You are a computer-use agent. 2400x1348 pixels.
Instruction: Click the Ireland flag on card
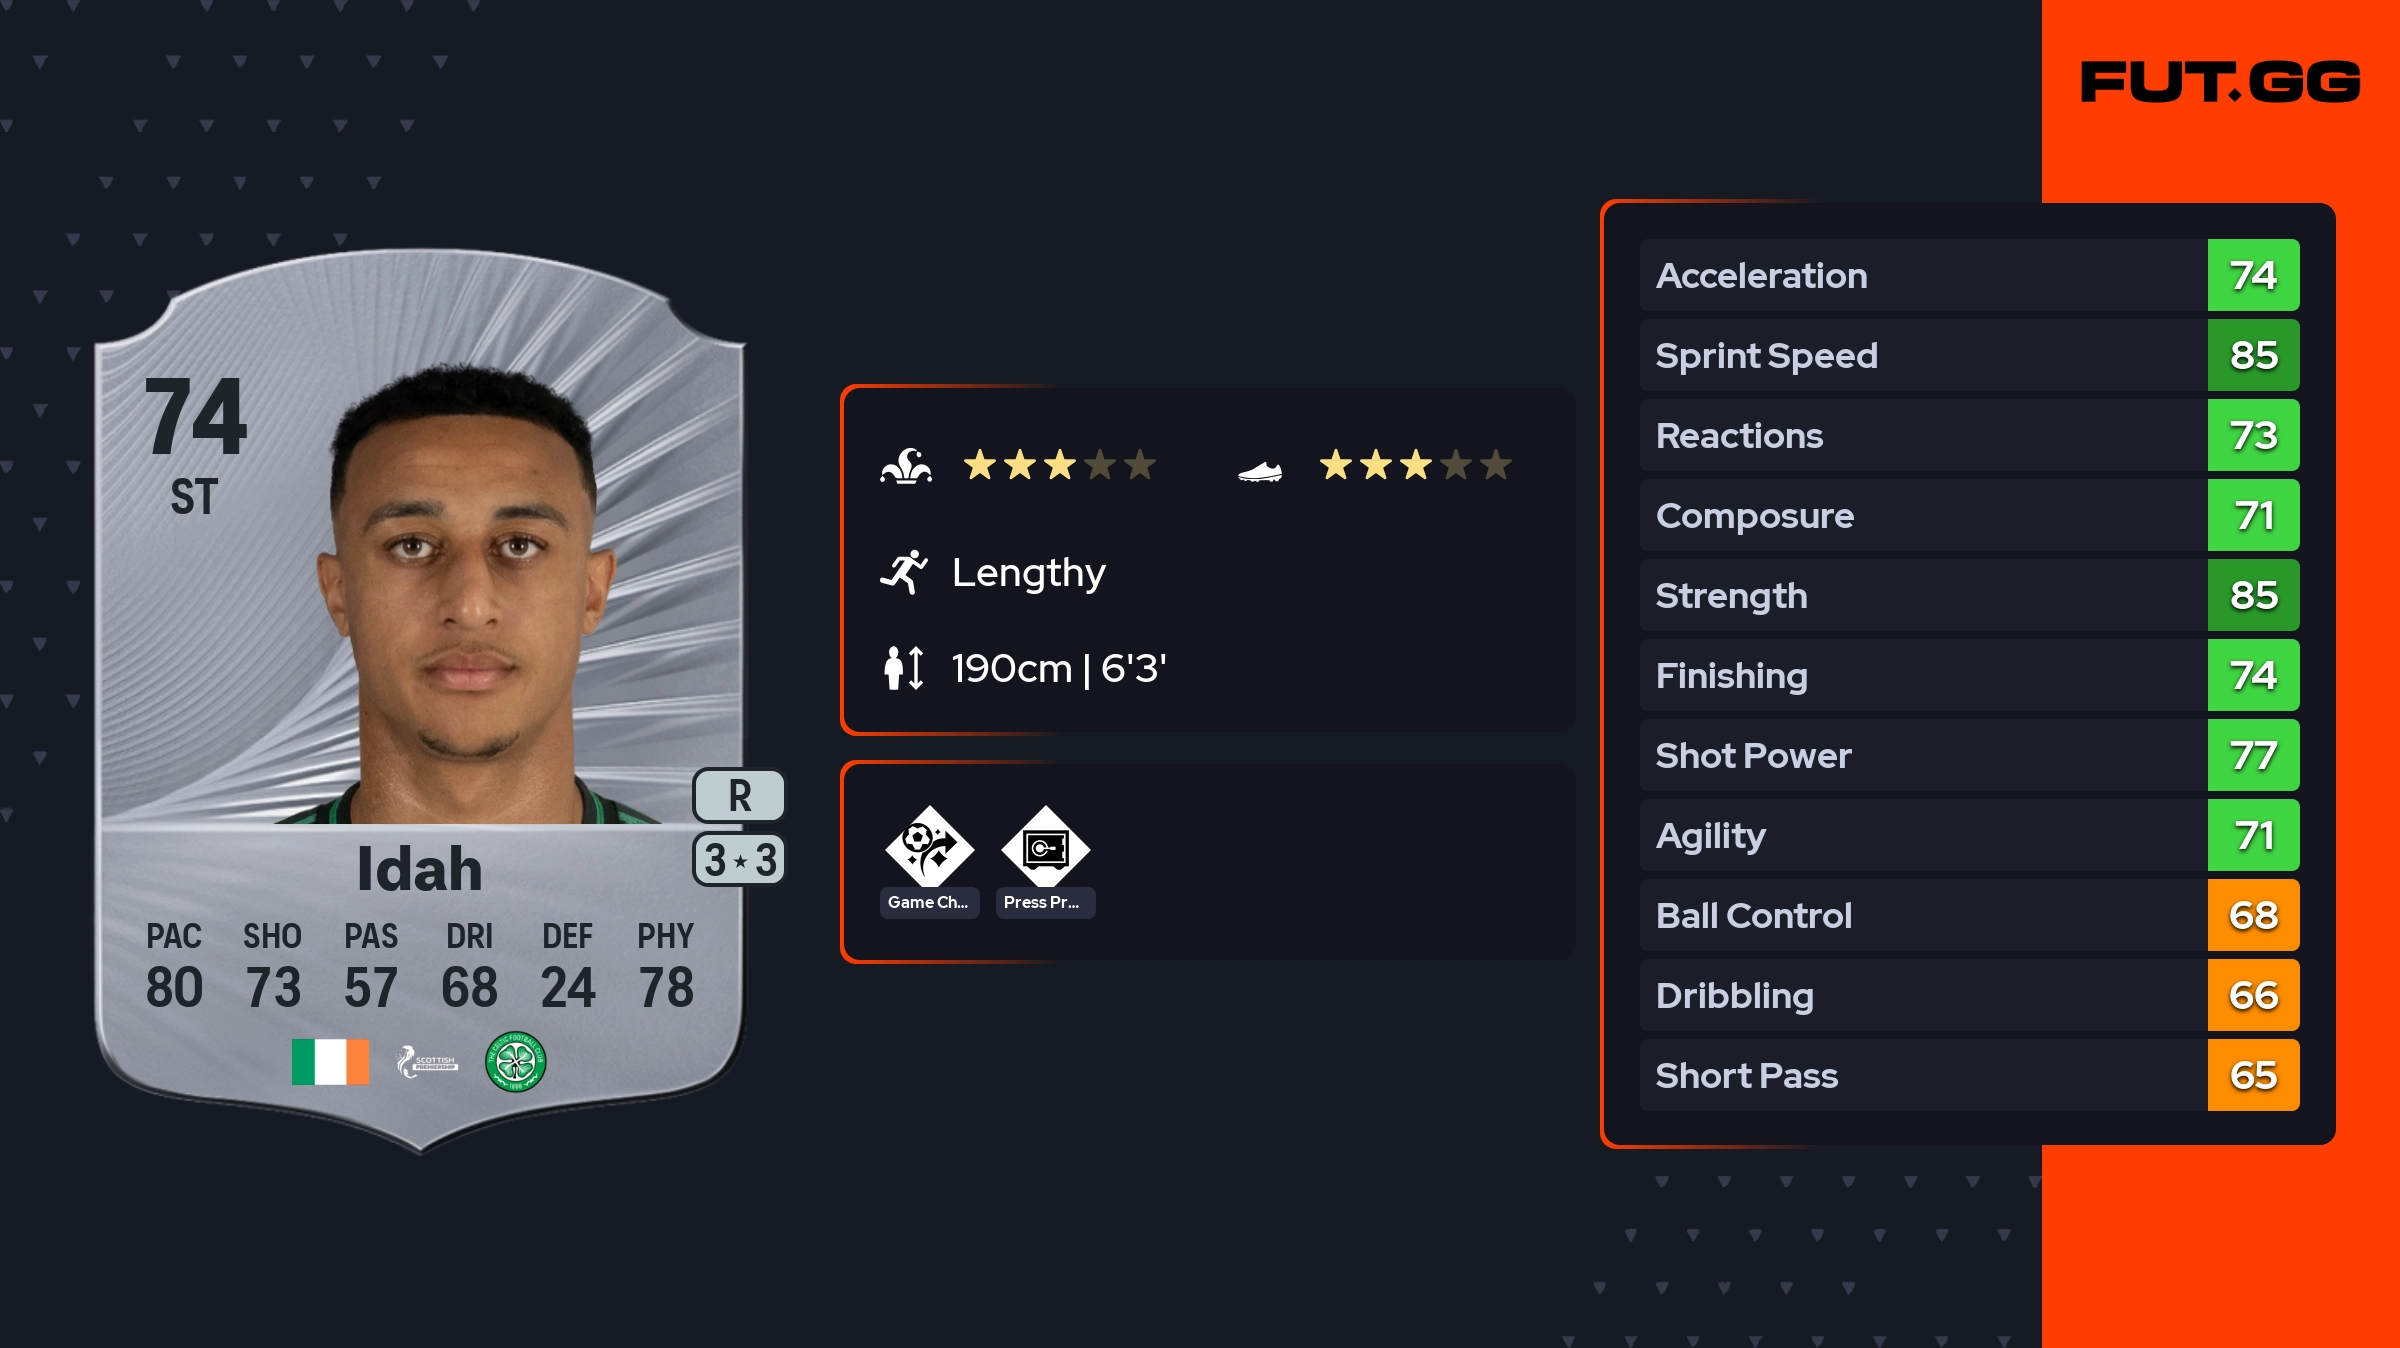coord(330,1061)
